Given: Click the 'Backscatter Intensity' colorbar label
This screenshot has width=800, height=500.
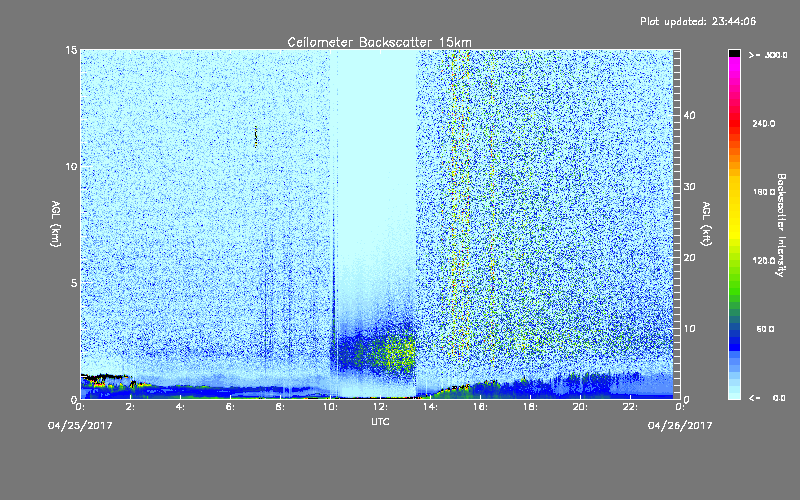Looking at the screenshot, I should [x=781, y=225].
